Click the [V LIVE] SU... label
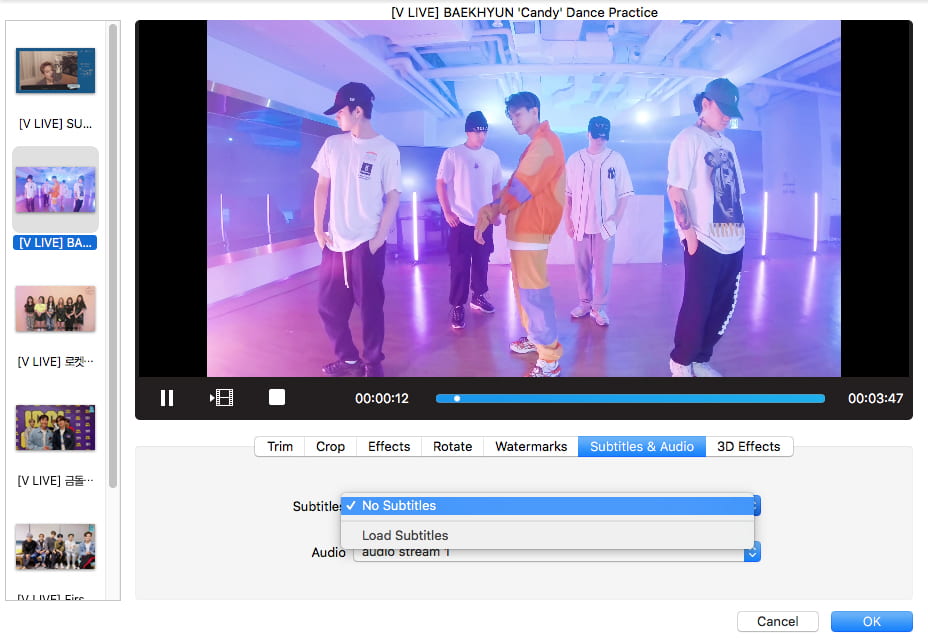The width and height of the screenshot is (928, 644). coord(56,124)
